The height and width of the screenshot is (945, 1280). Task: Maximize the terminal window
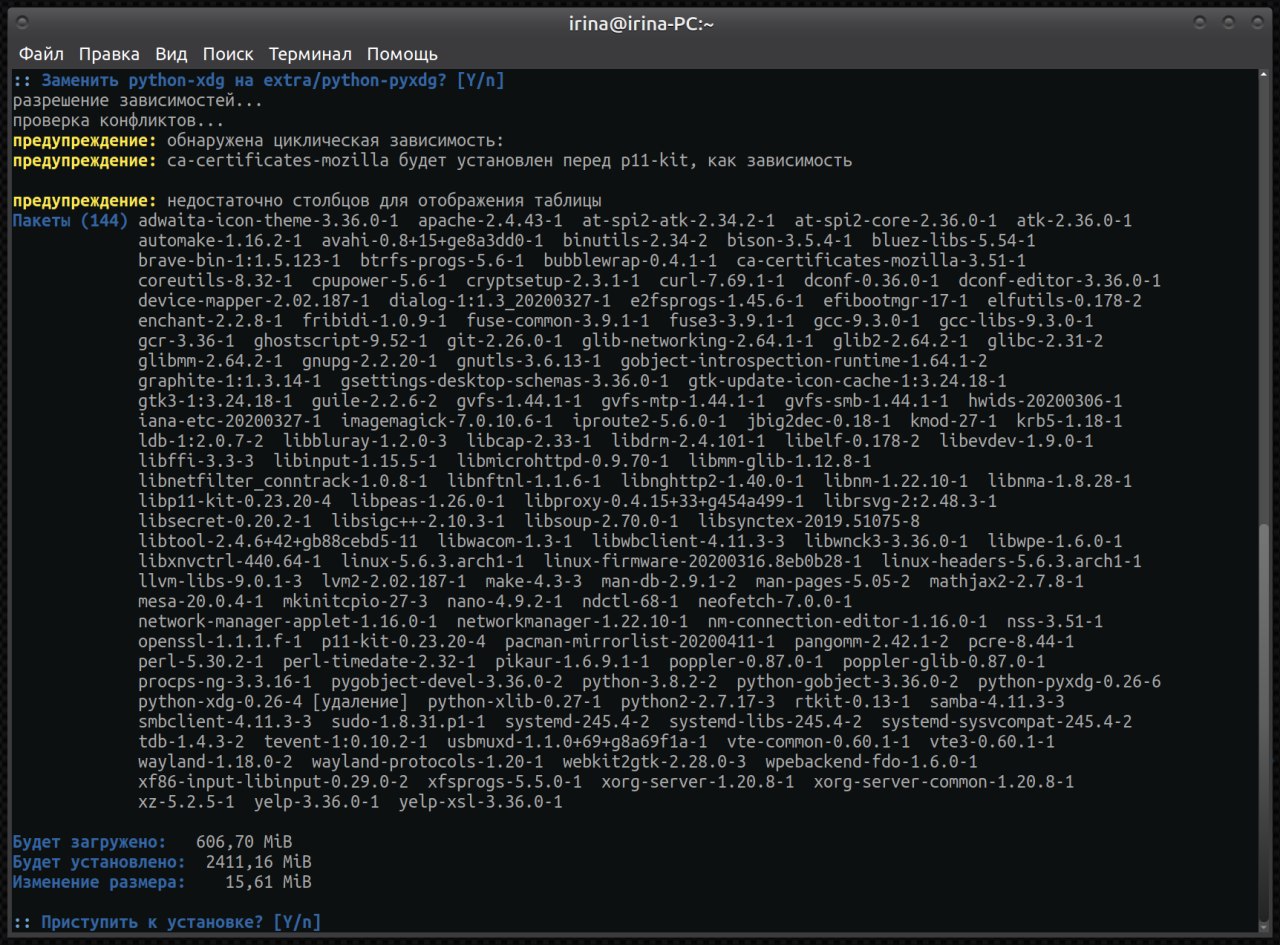tap(1229, 21)
